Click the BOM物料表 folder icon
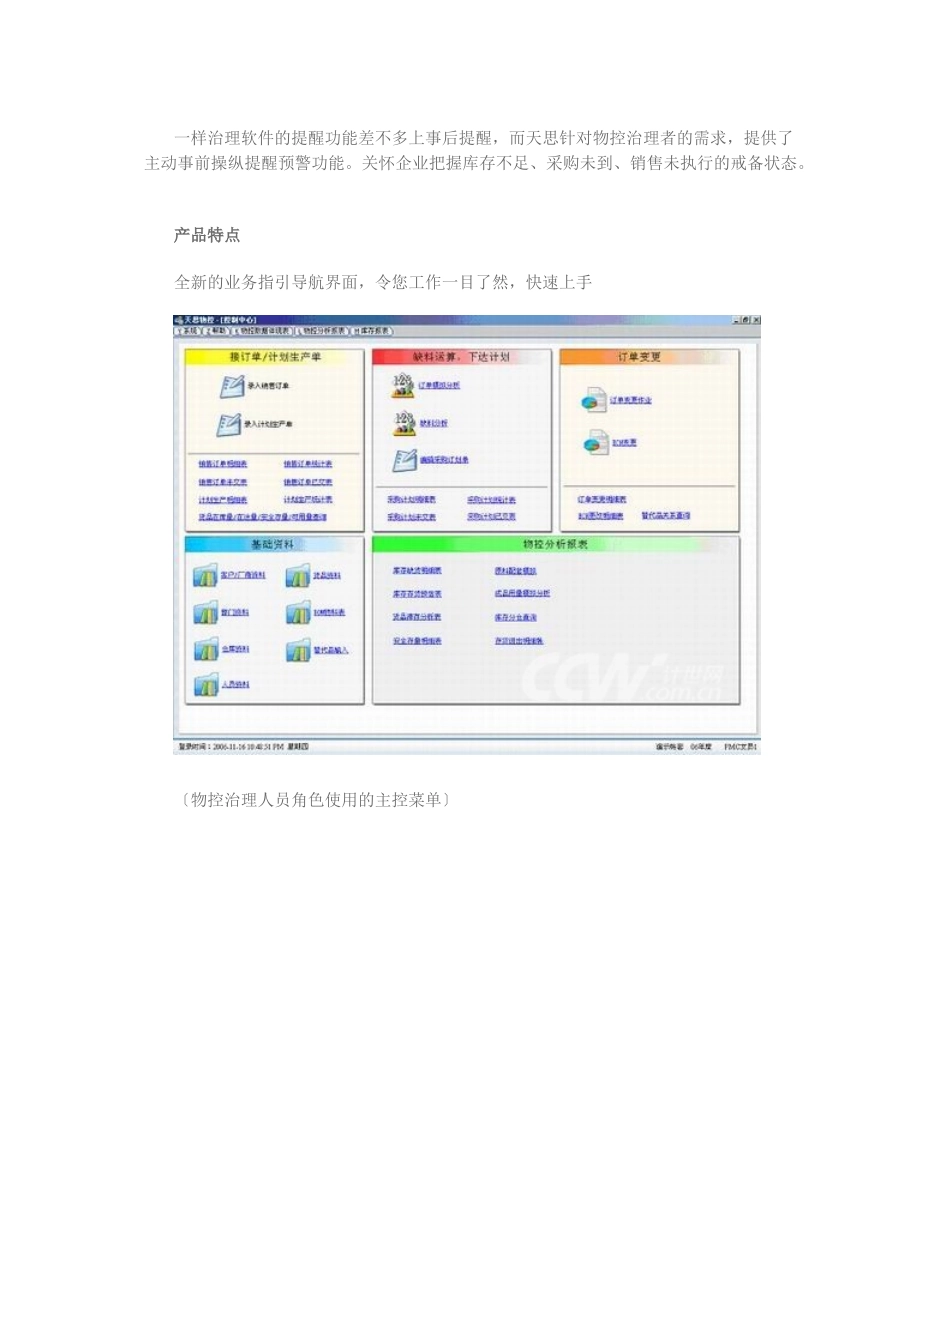 (x=298, y=613)
